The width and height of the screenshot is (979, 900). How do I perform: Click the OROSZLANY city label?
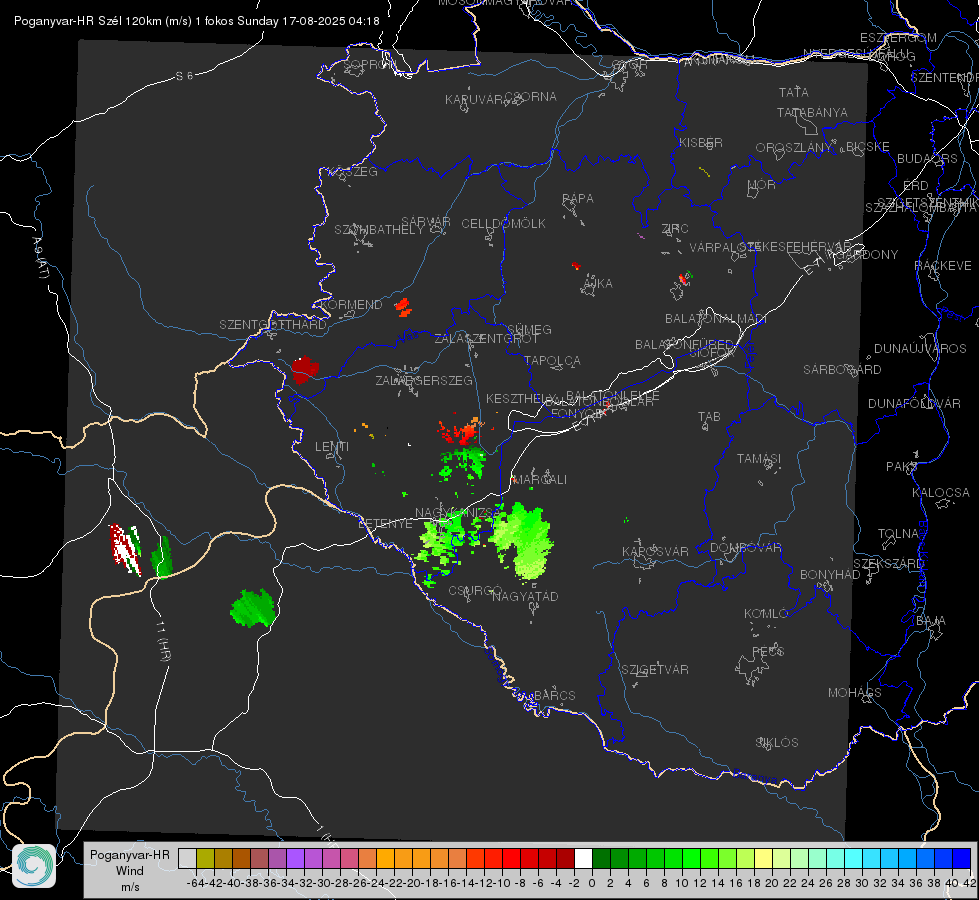794,147
